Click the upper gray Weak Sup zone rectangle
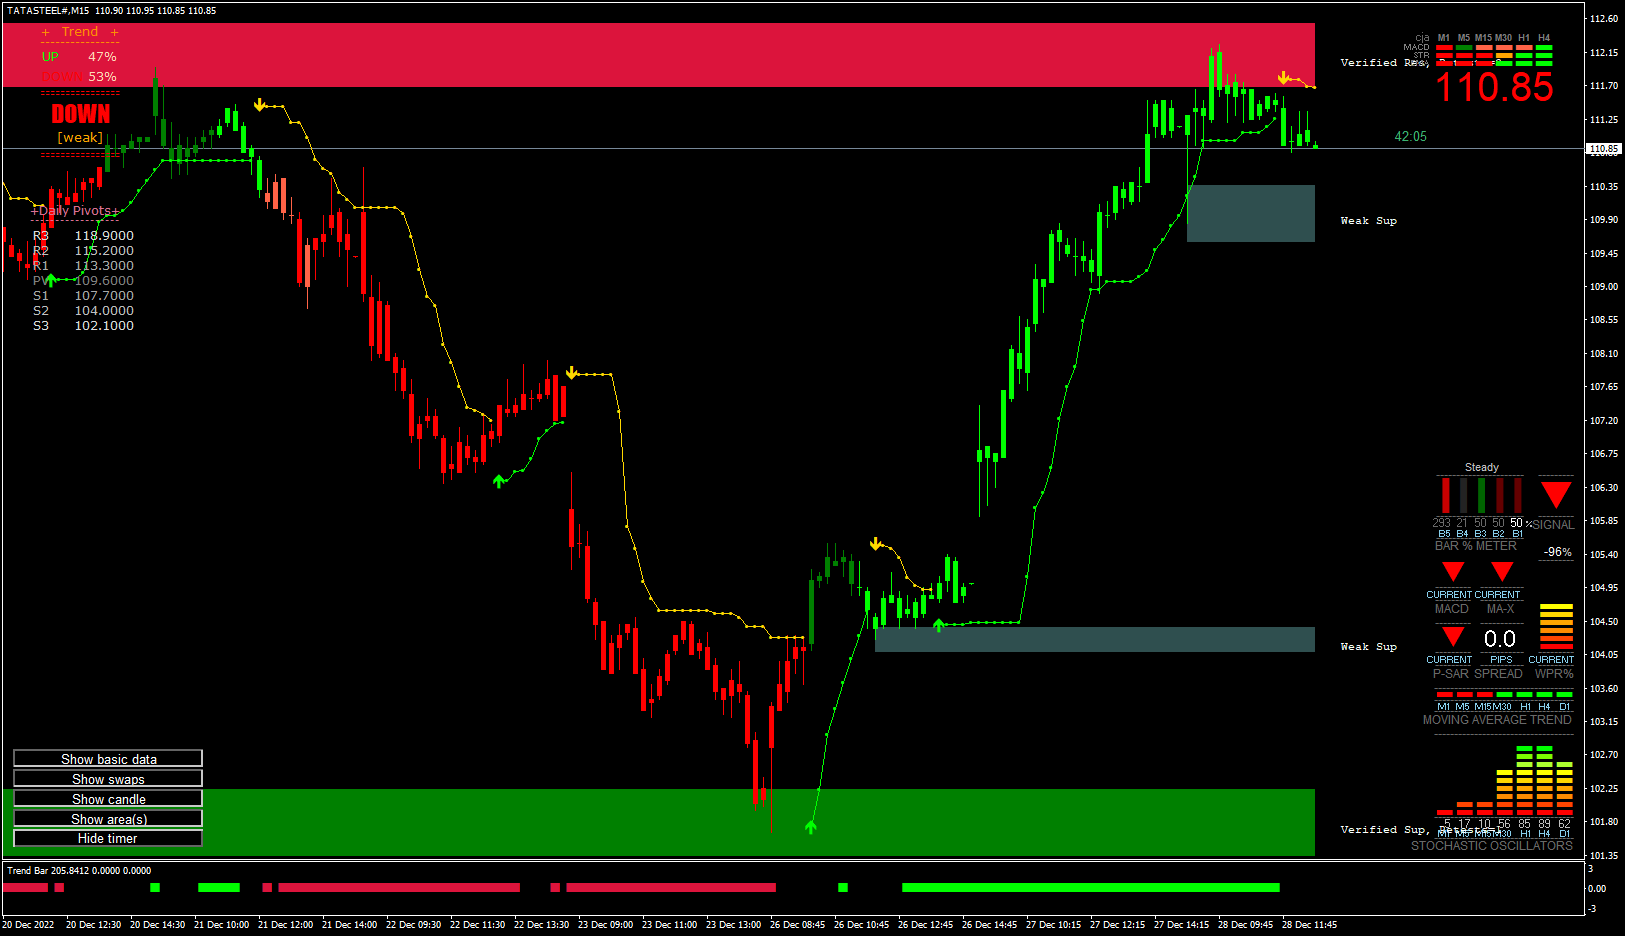This screenshot has height=936, width=1625. click(x=1251, y=213)
